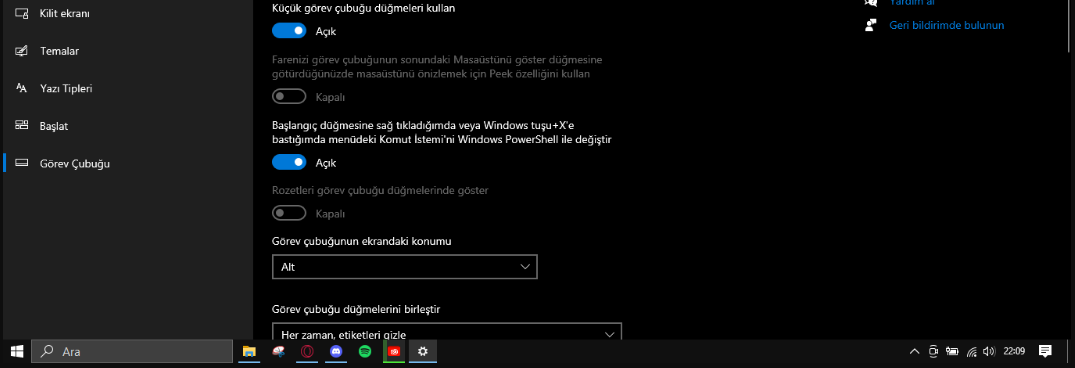1075x368 pixels.
Task: Open the Başlat settings page
Action: (127, 126)
